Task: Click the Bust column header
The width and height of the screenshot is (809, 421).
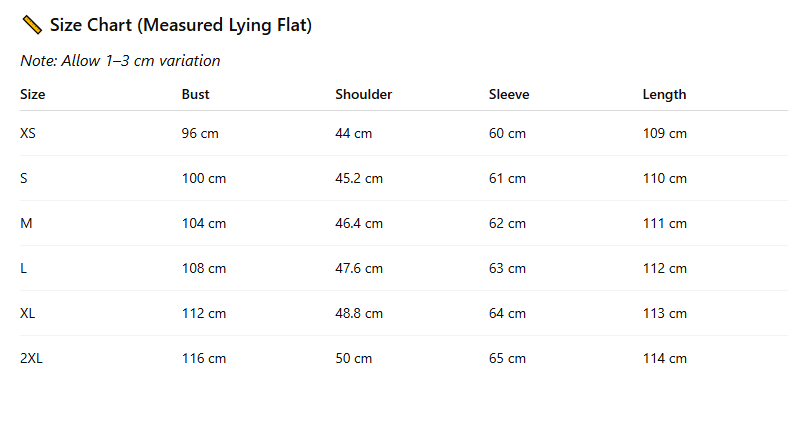Action: click(196, 95)
